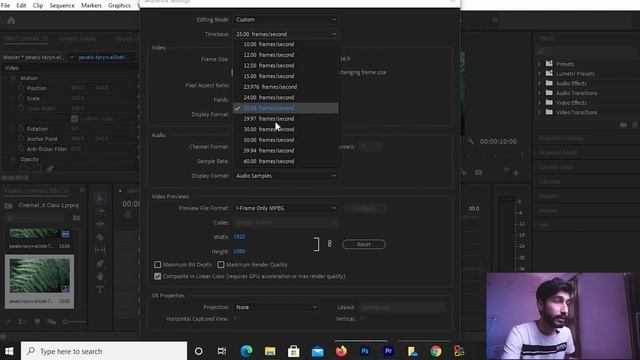Open the Markers menu
Viewport: 640px width, 360px height.
[x=91, y=5]
